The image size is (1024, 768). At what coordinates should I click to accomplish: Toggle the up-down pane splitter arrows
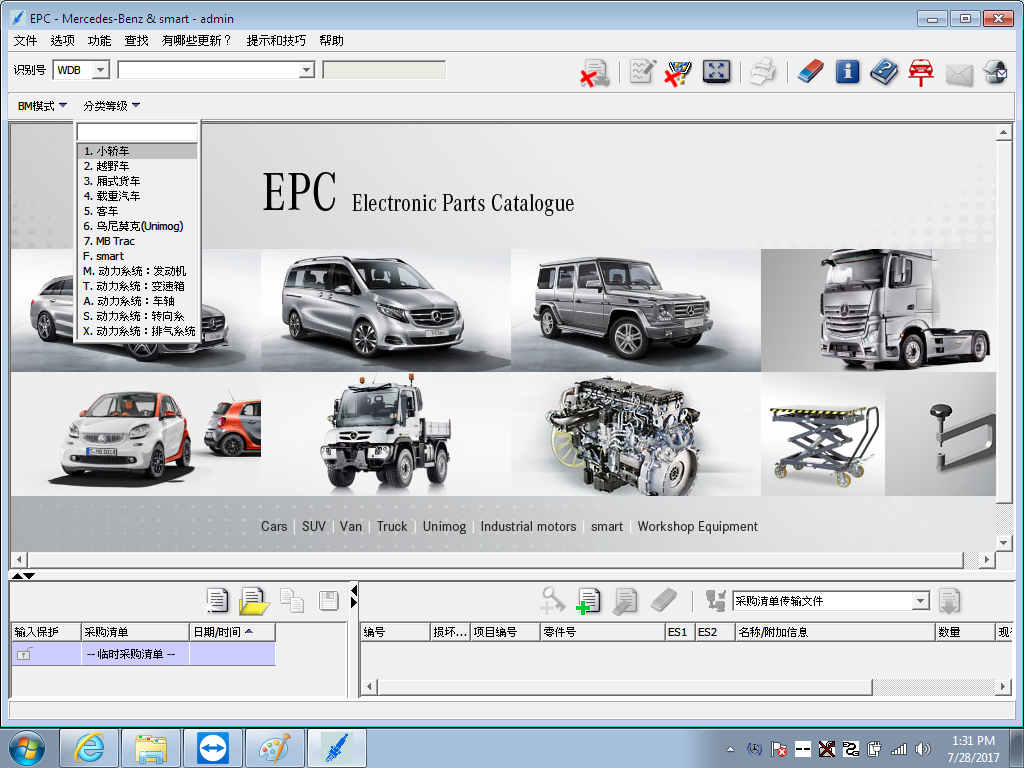24,575
